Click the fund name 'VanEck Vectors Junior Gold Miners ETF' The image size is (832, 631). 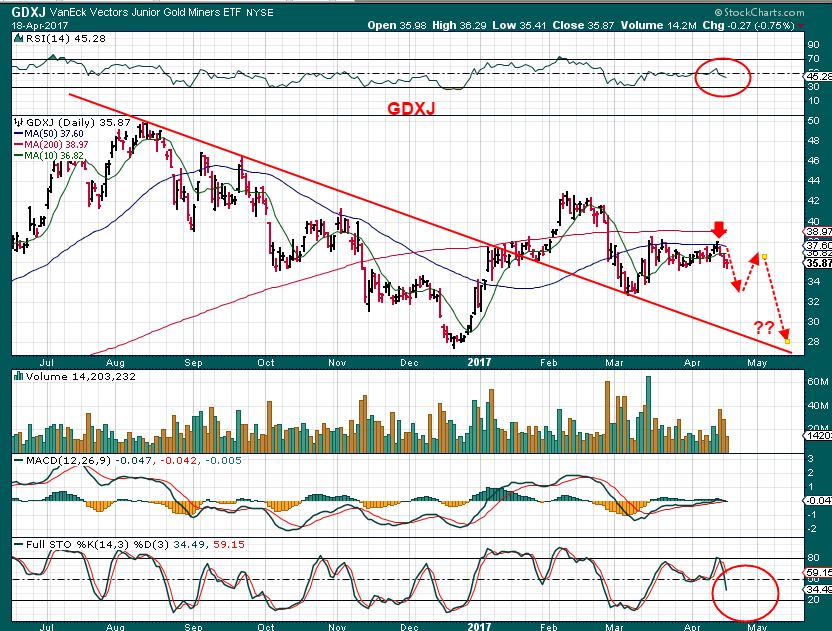[145, 12]
